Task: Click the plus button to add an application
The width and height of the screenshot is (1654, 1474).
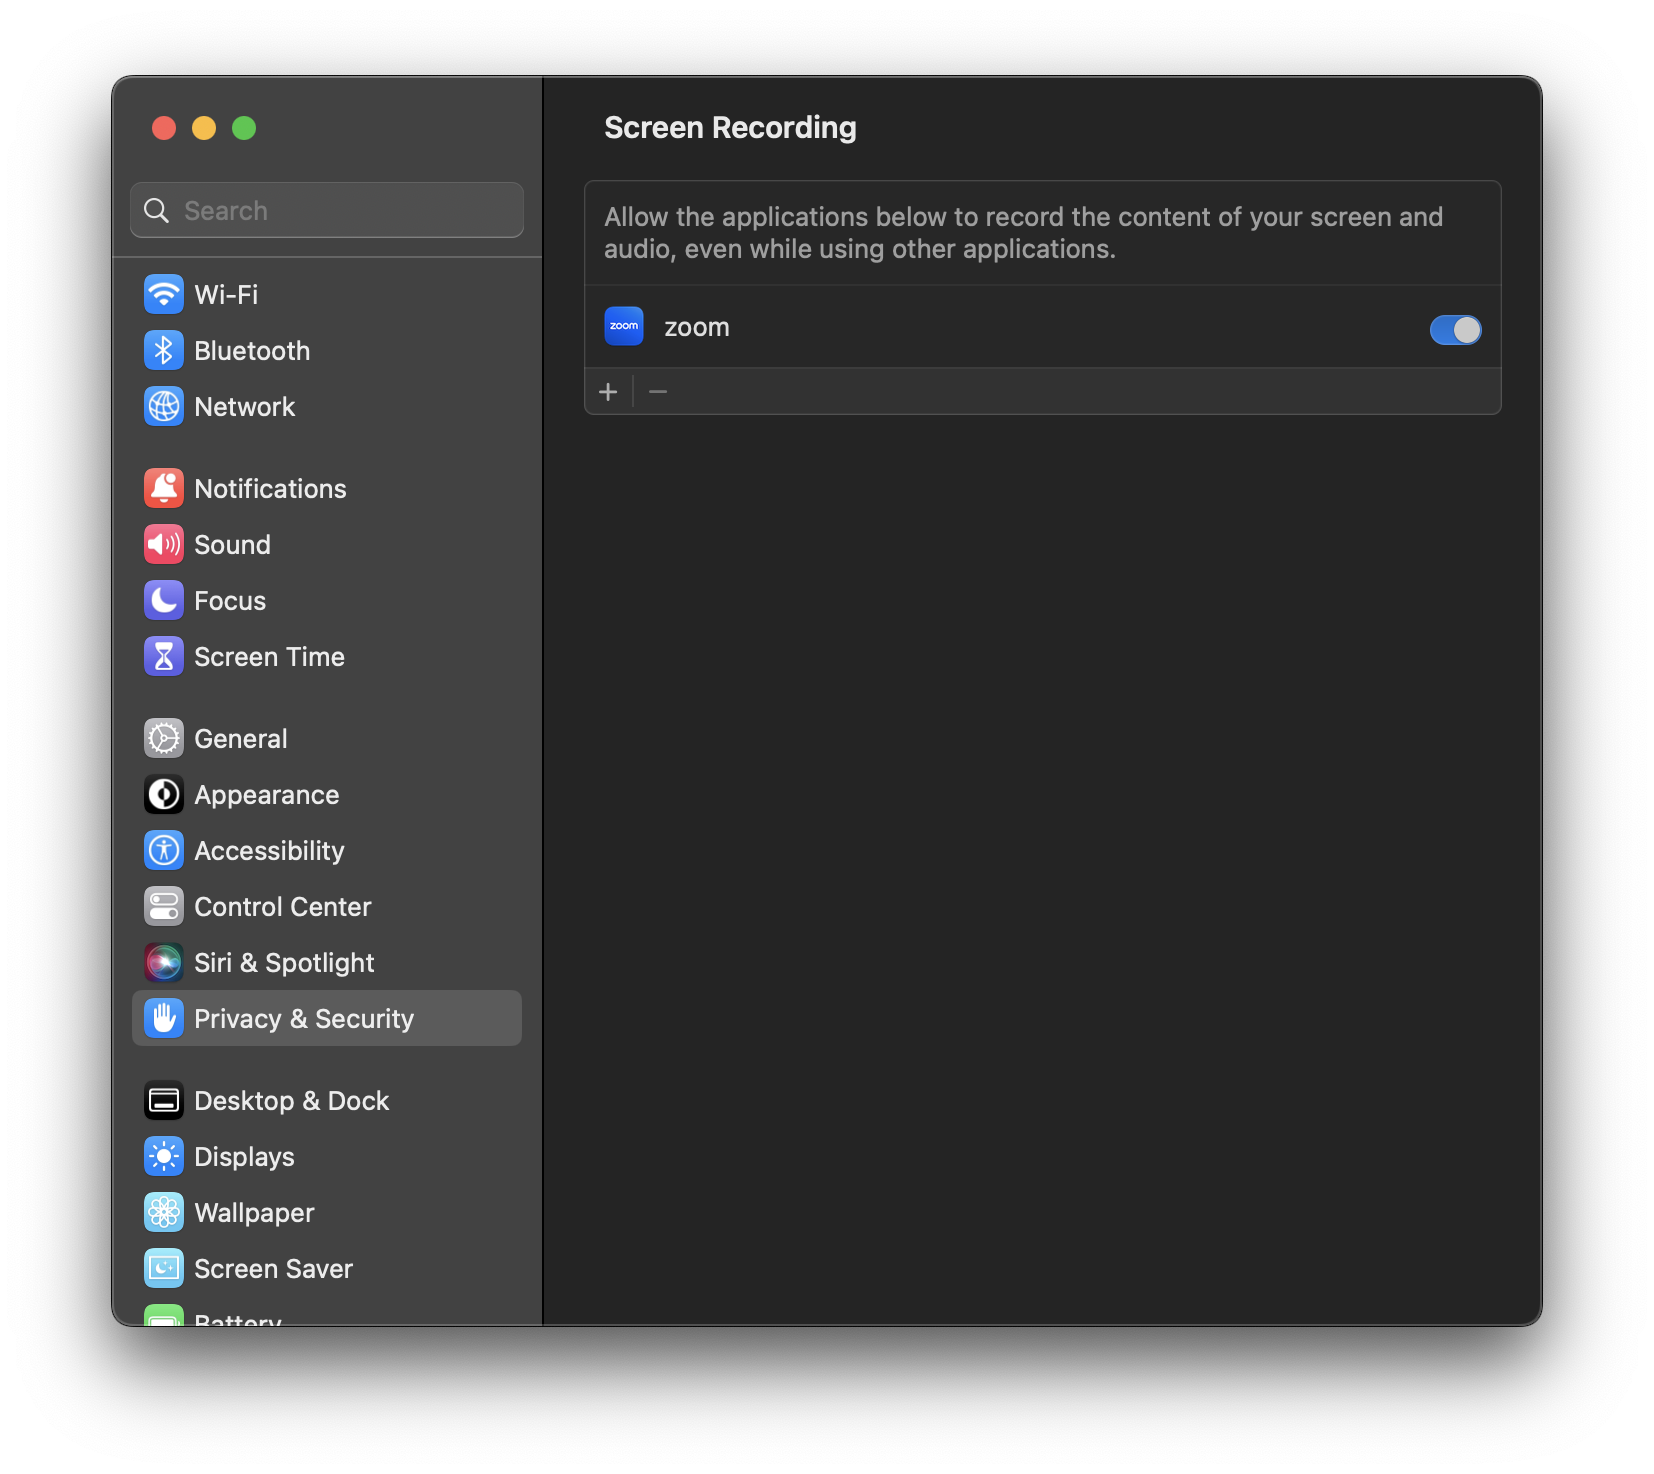Action: [x=609, y=391]
